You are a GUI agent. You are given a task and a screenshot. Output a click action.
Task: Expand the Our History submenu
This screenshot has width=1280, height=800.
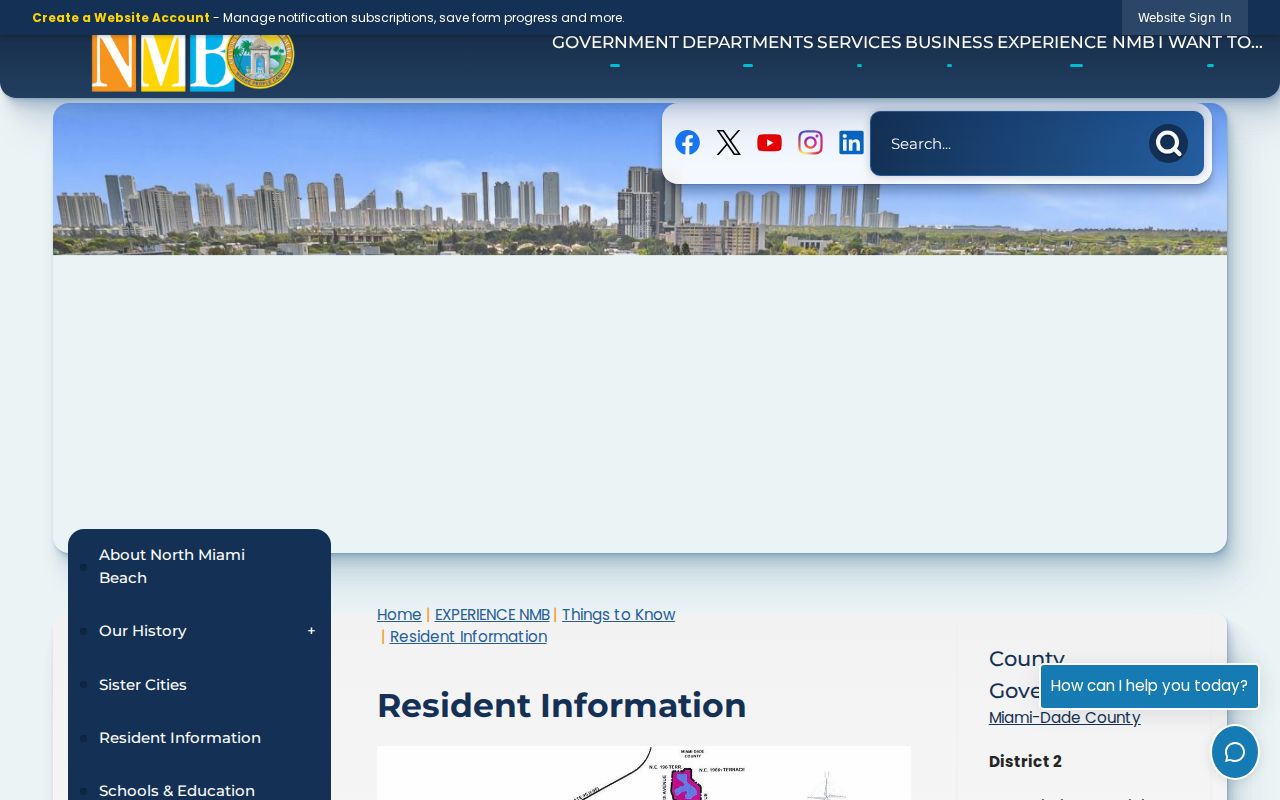[311, 631]
